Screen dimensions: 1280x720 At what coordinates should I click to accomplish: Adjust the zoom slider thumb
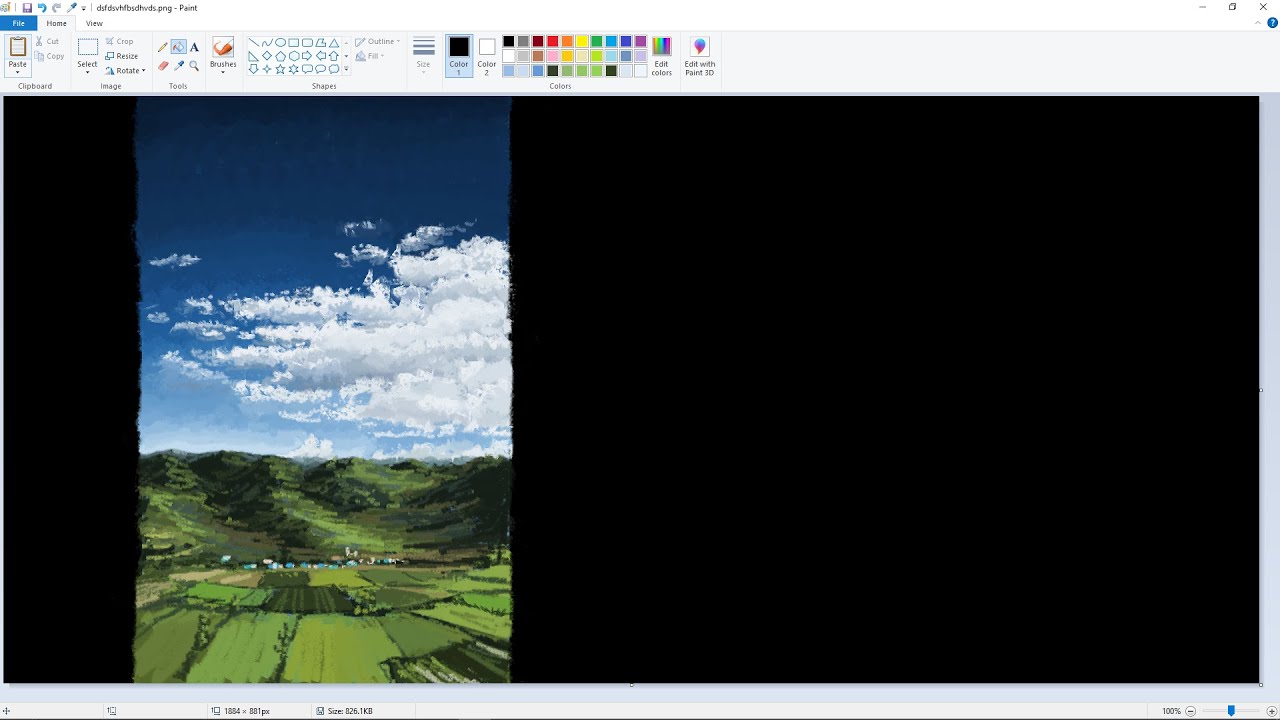click(x=1231, y=711)
